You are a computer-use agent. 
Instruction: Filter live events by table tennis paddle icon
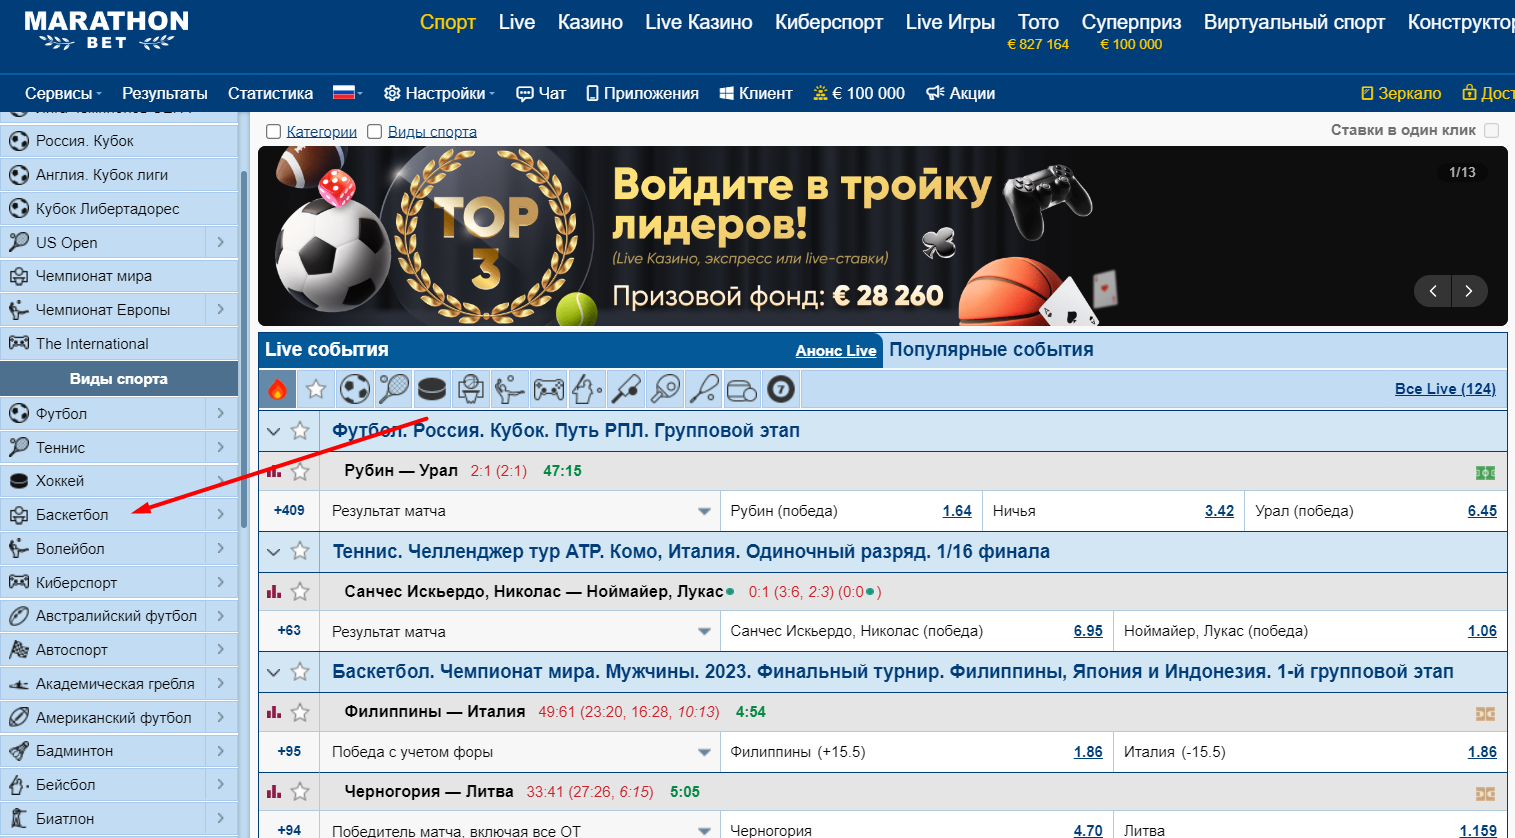pos(665,389)
